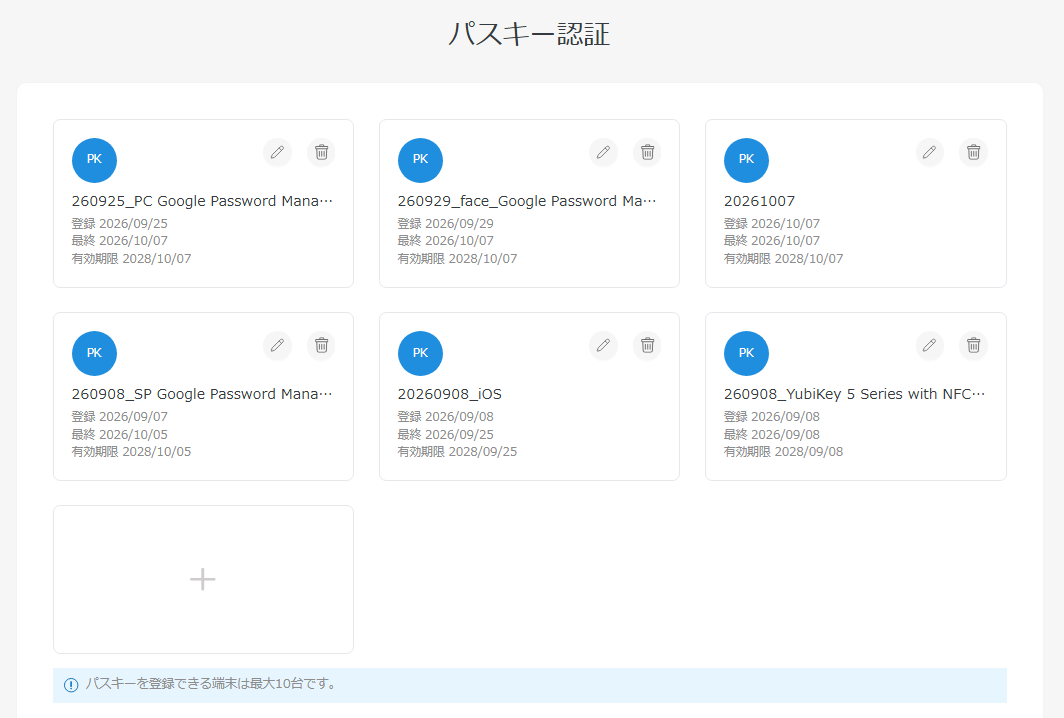
Task: Click the パスキー認証 page heading
Action: pyautogui.click(x=529, y=34)
